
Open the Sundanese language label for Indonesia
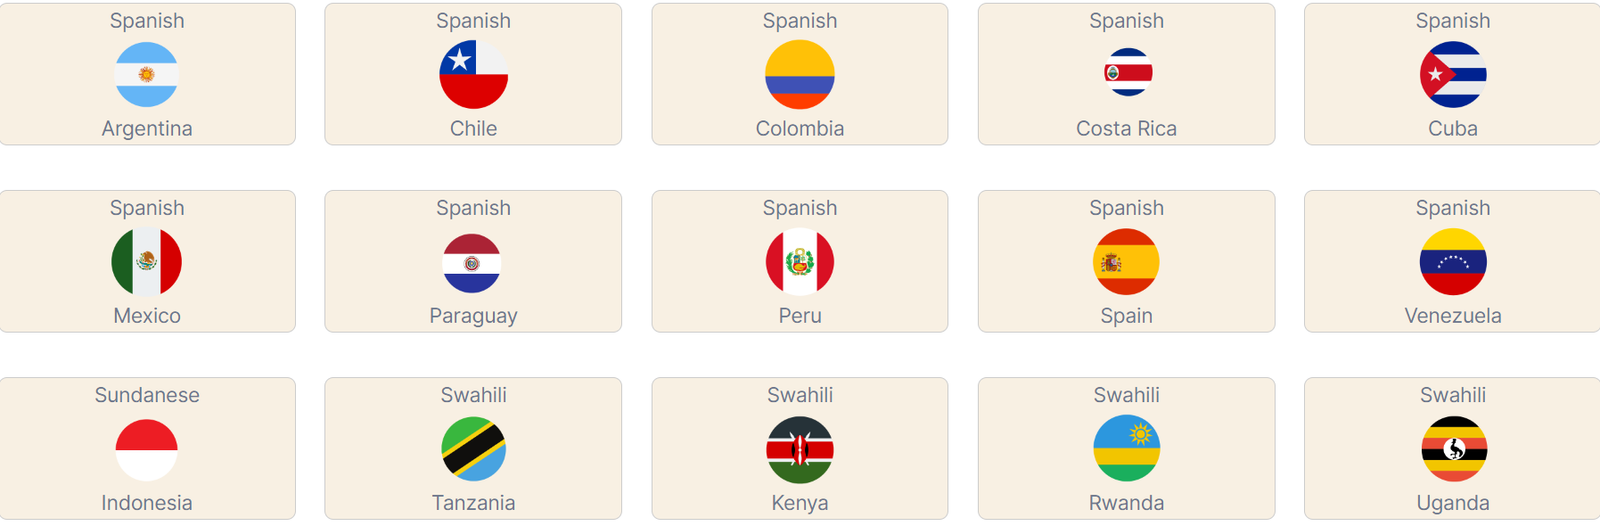point(147,395)
